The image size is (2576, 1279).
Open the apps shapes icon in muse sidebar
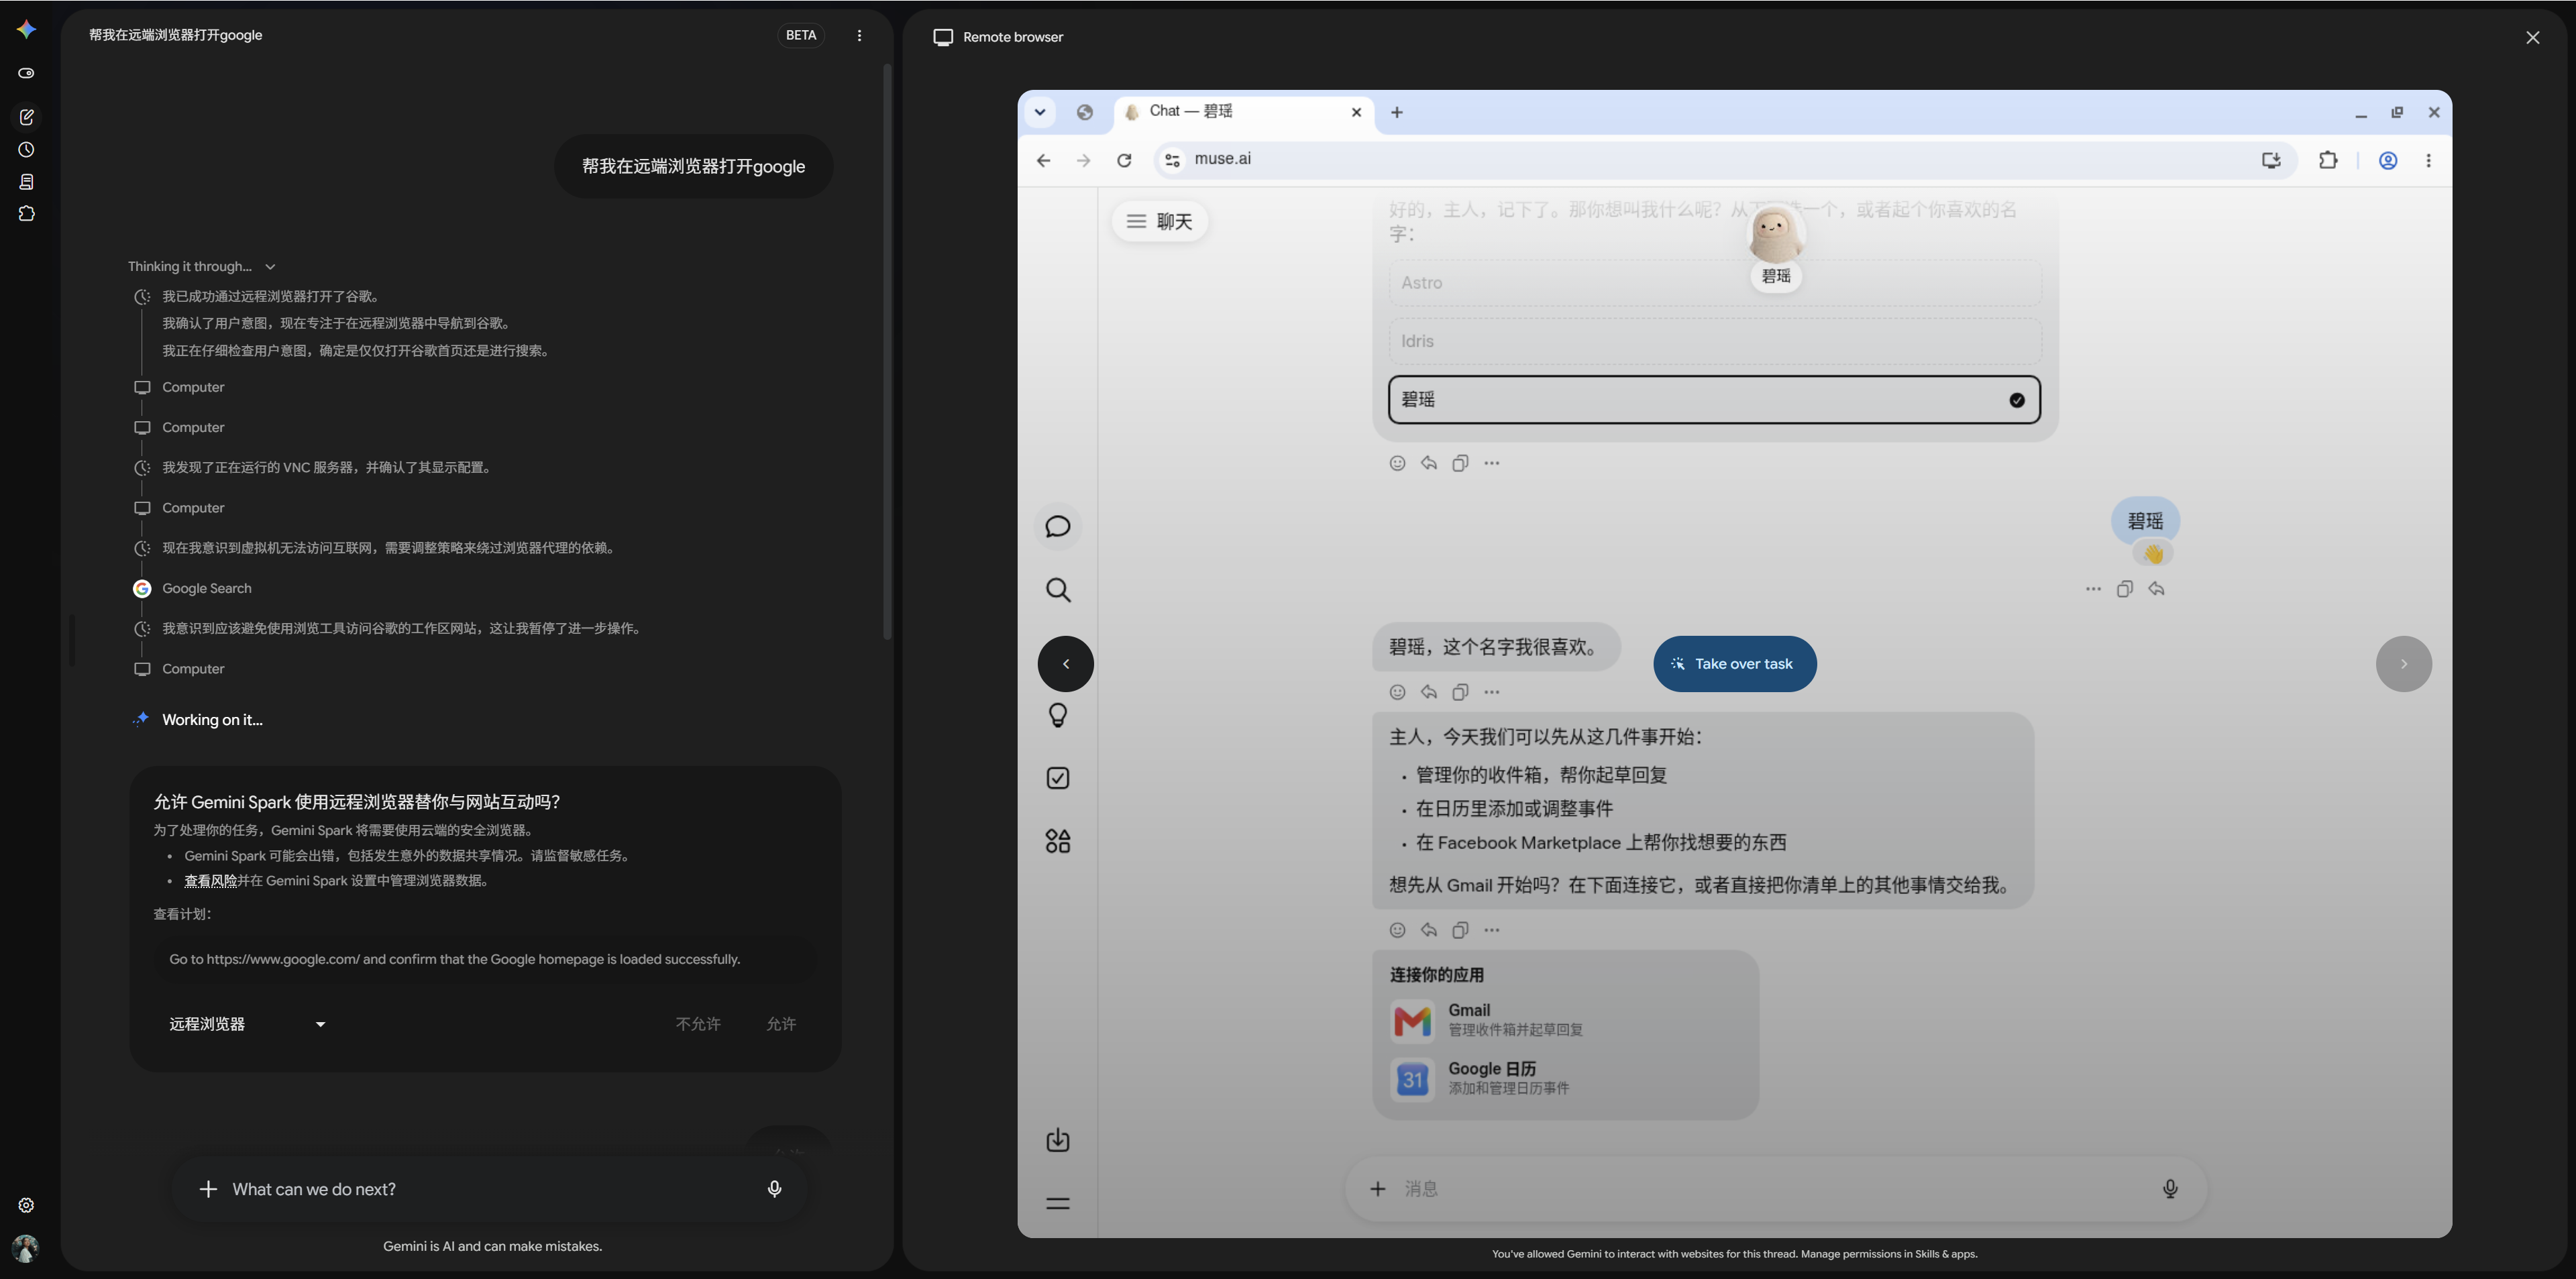click(1057, 841)
